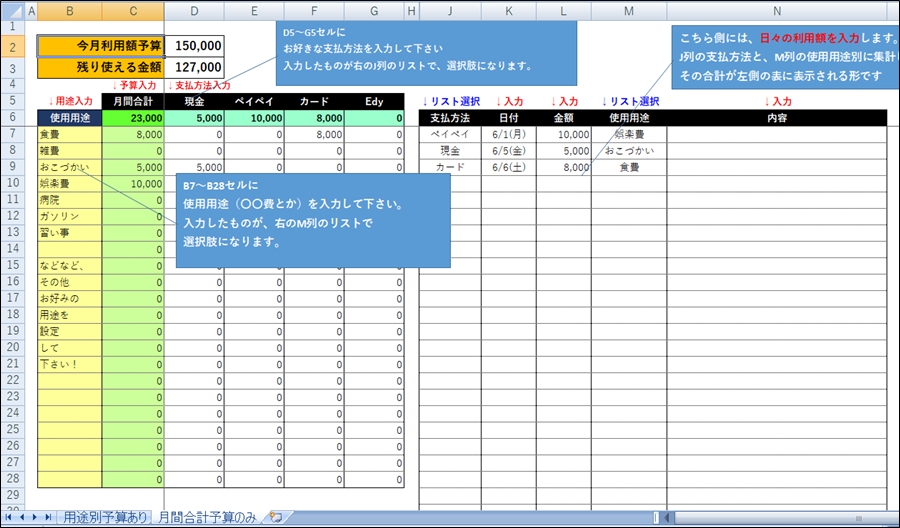Click the ペイペイ column header in row 5
The width and height of the screenshot is (900, 528).
coord(254,102)
